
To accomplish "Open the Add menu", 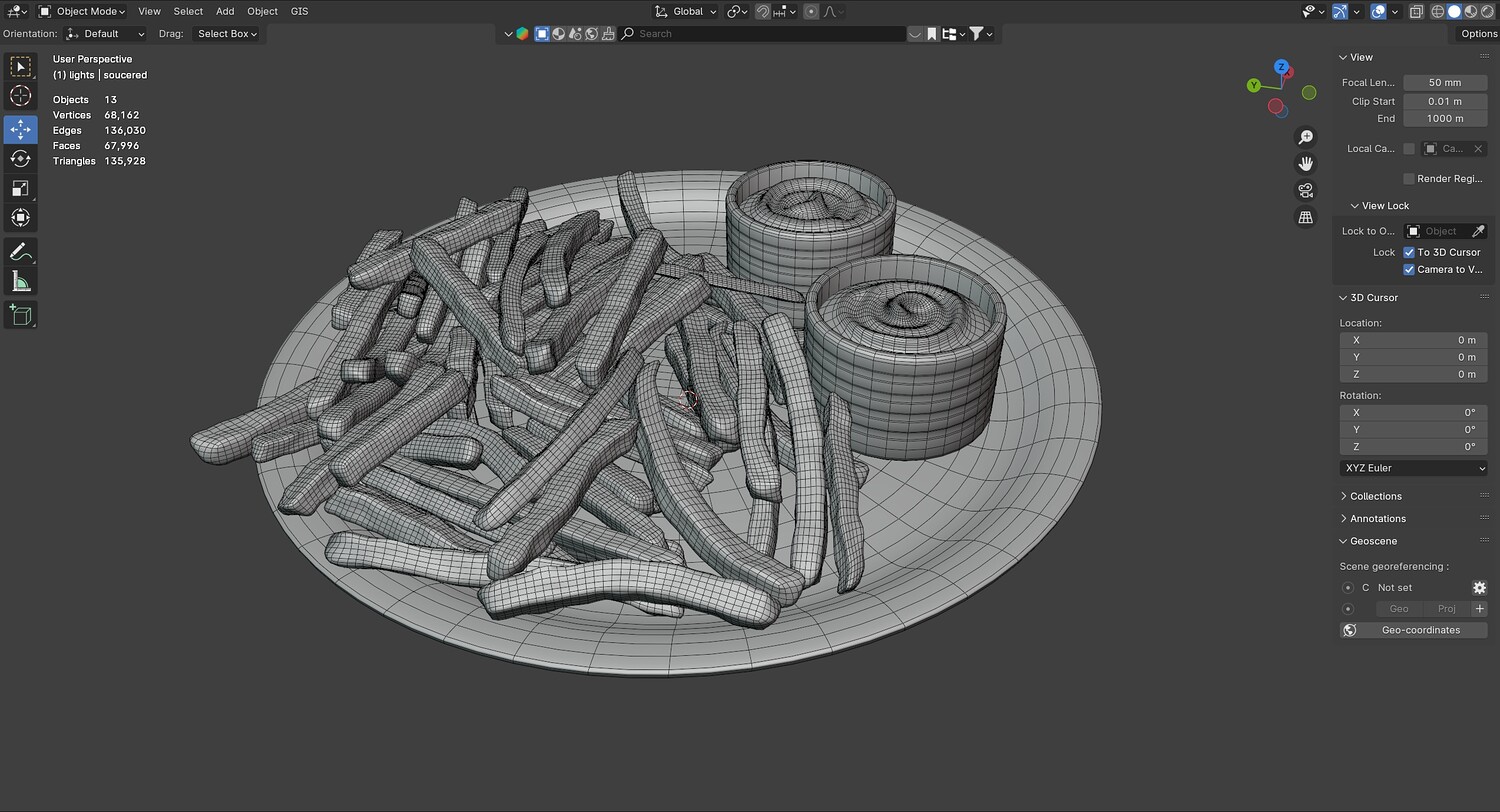I will [x=225, y=12].
